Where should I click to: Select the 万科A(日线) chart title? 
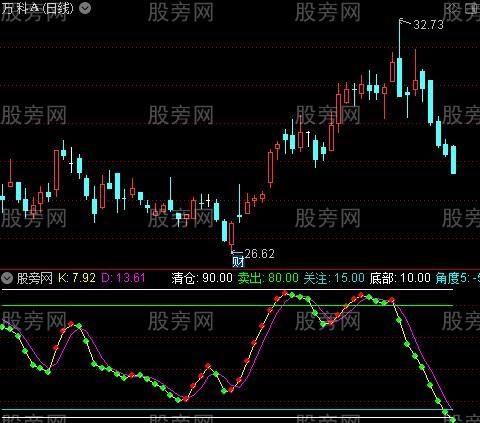coord(37,8)
